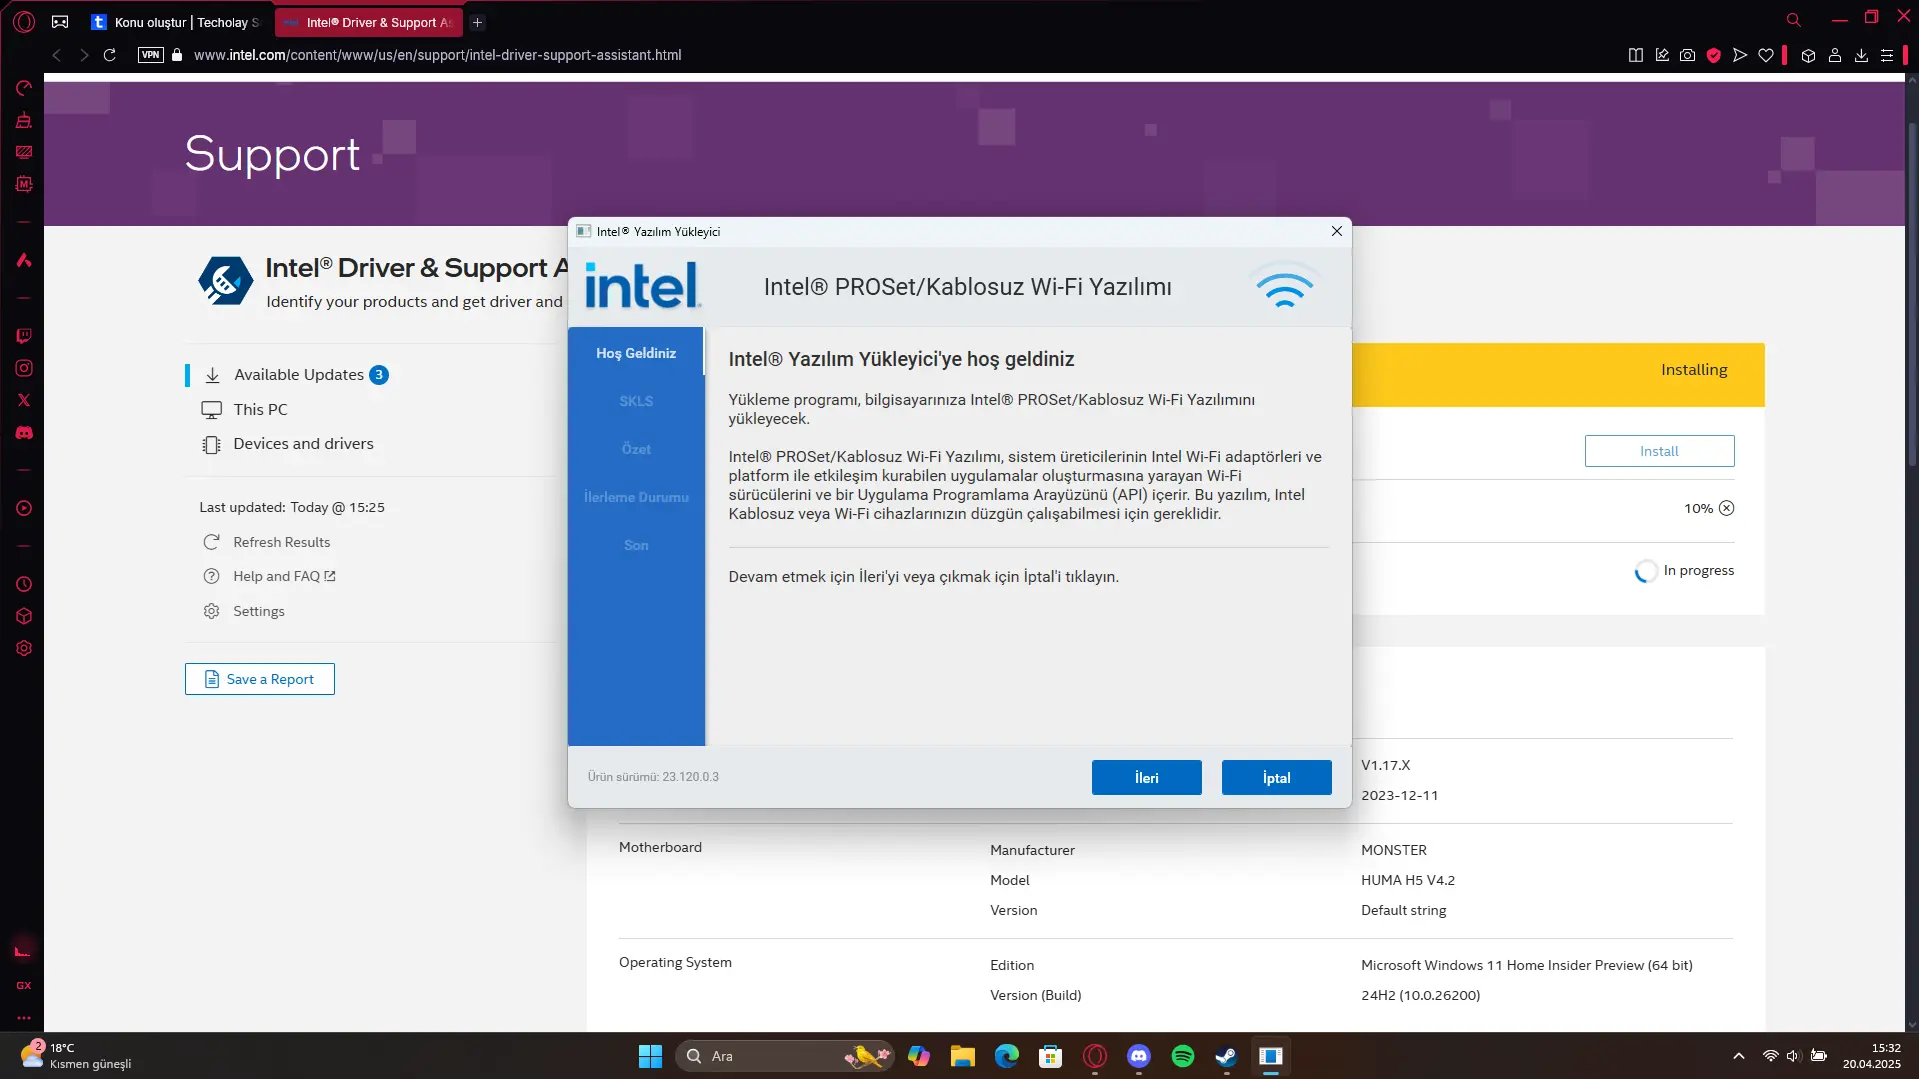Click the Install button on the page
This screenshot has width=1919, height=1079.
click(1659, 451)
